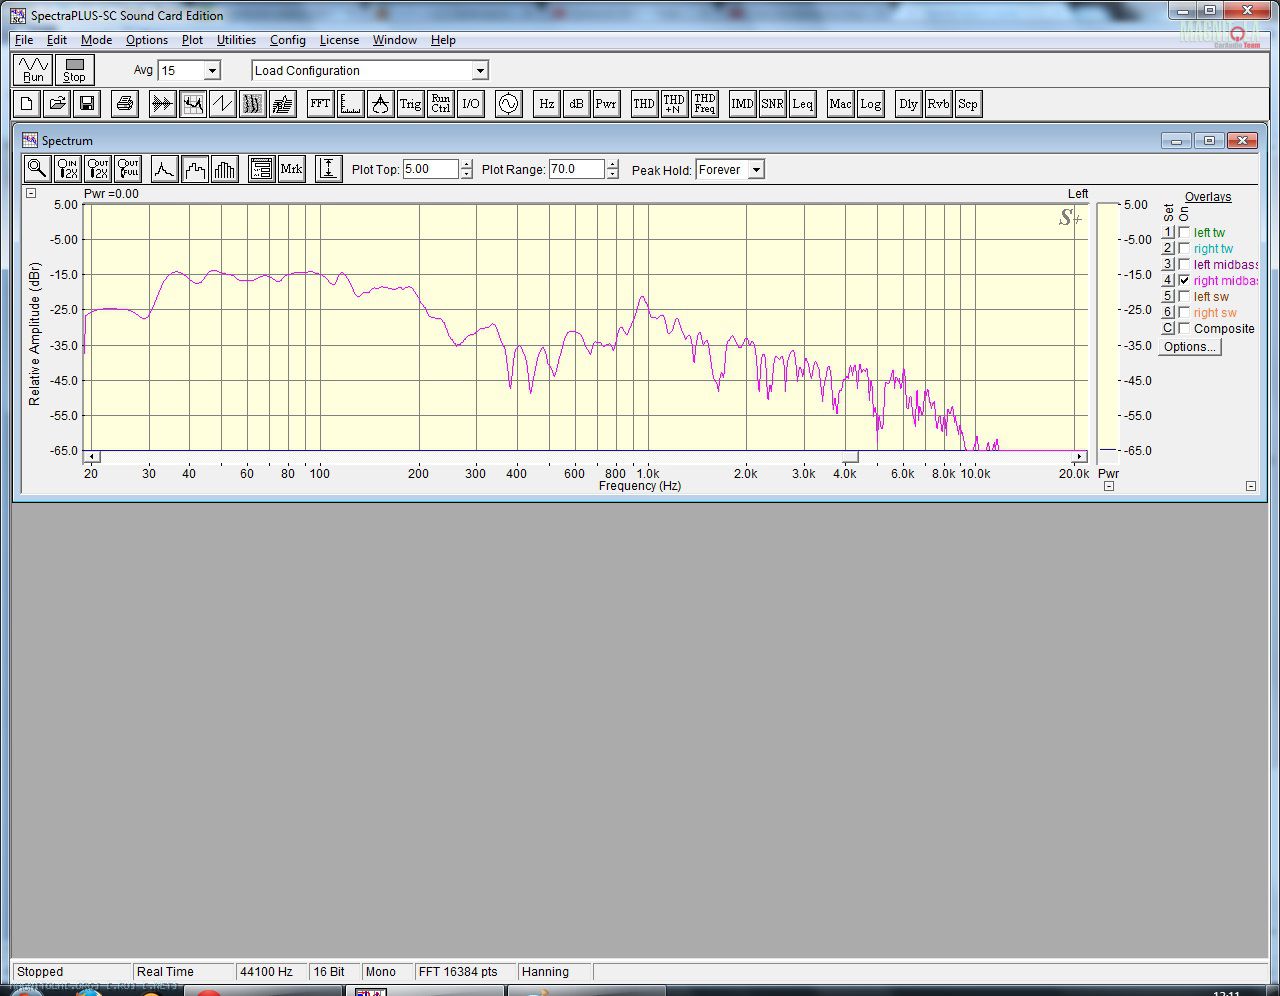Expand the Load Configuration dropdown

click(x=480, y=71)
